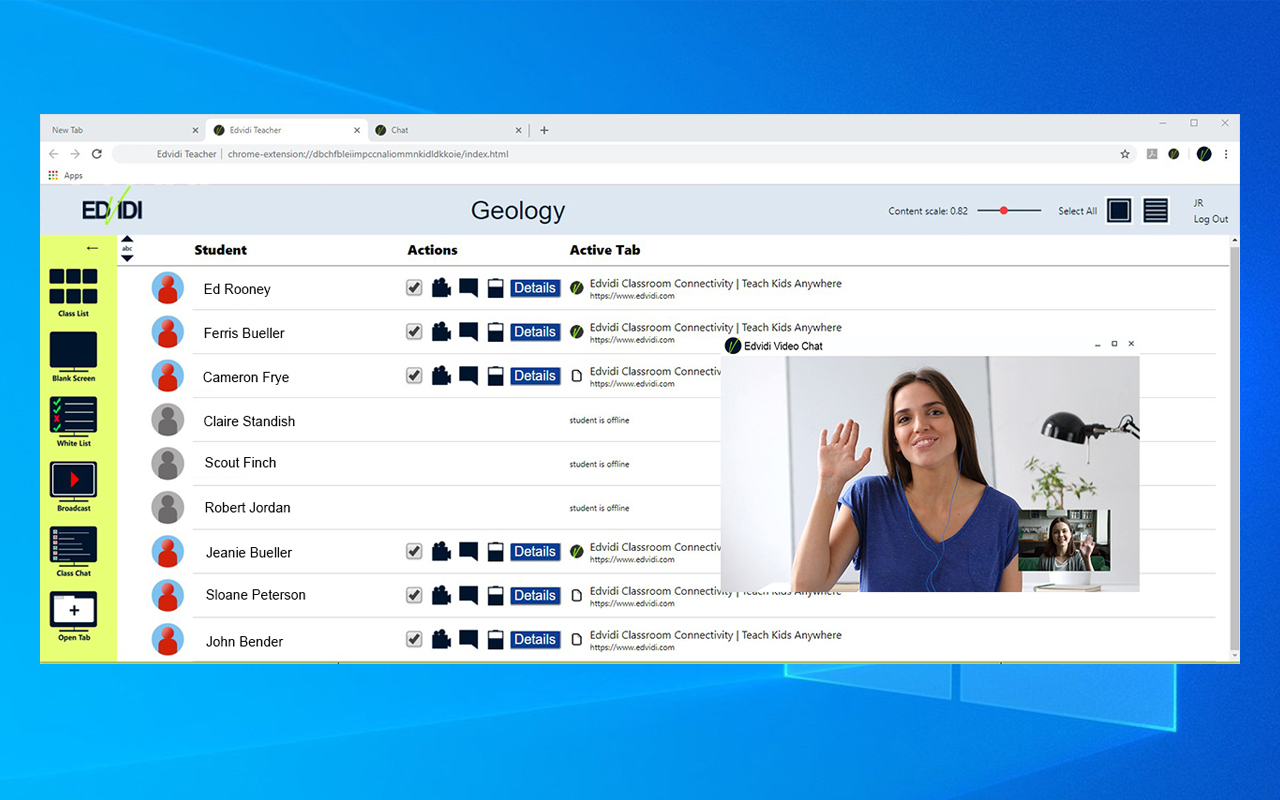Toggle Cameron Frye's selection checkbox
The width and height of the screenshot is (1280, 800).
pos(414,376)
